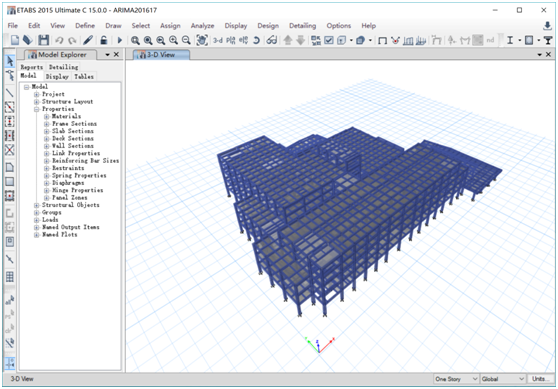558x389 pixels.
Task: Open the Model Explorer panel dropdown arrow
Action: [107, 55]
